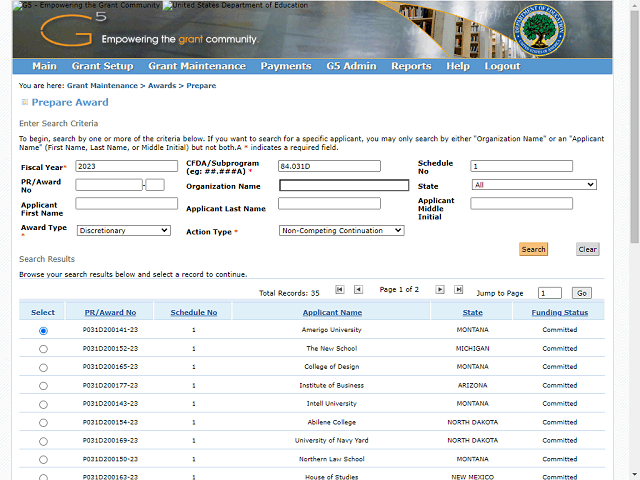Go to the first results page icon
Viewport: 640px width, 480px height.
340,289
